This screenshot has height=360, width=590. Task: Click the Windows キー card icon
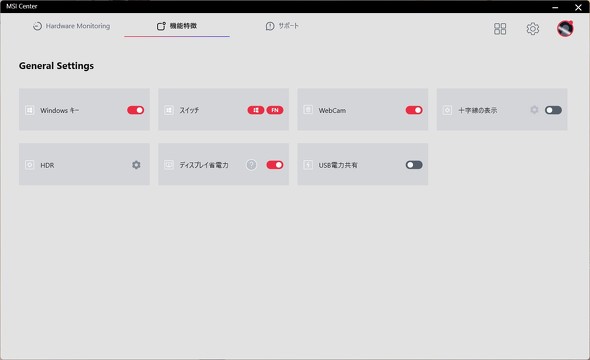29,110
